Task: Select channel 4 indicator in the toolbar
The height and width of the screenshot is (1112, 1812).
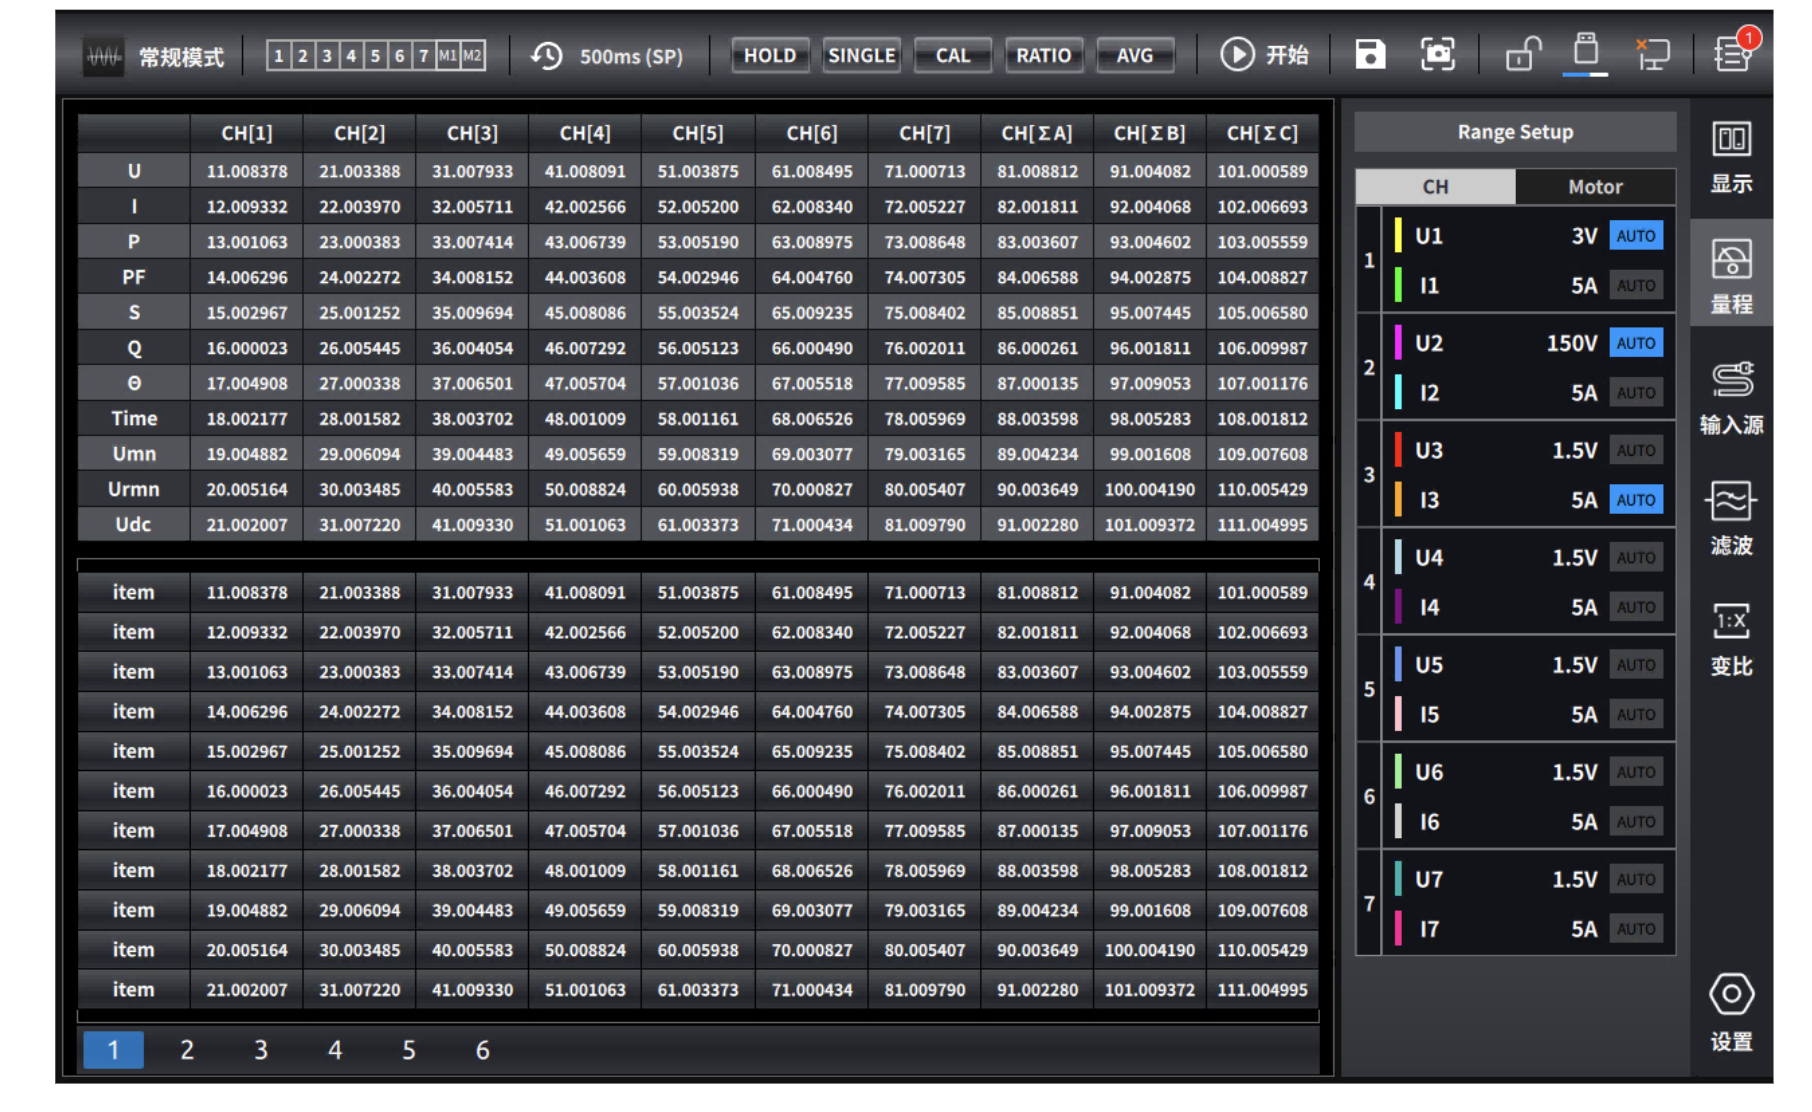Action: click(351, 56)
